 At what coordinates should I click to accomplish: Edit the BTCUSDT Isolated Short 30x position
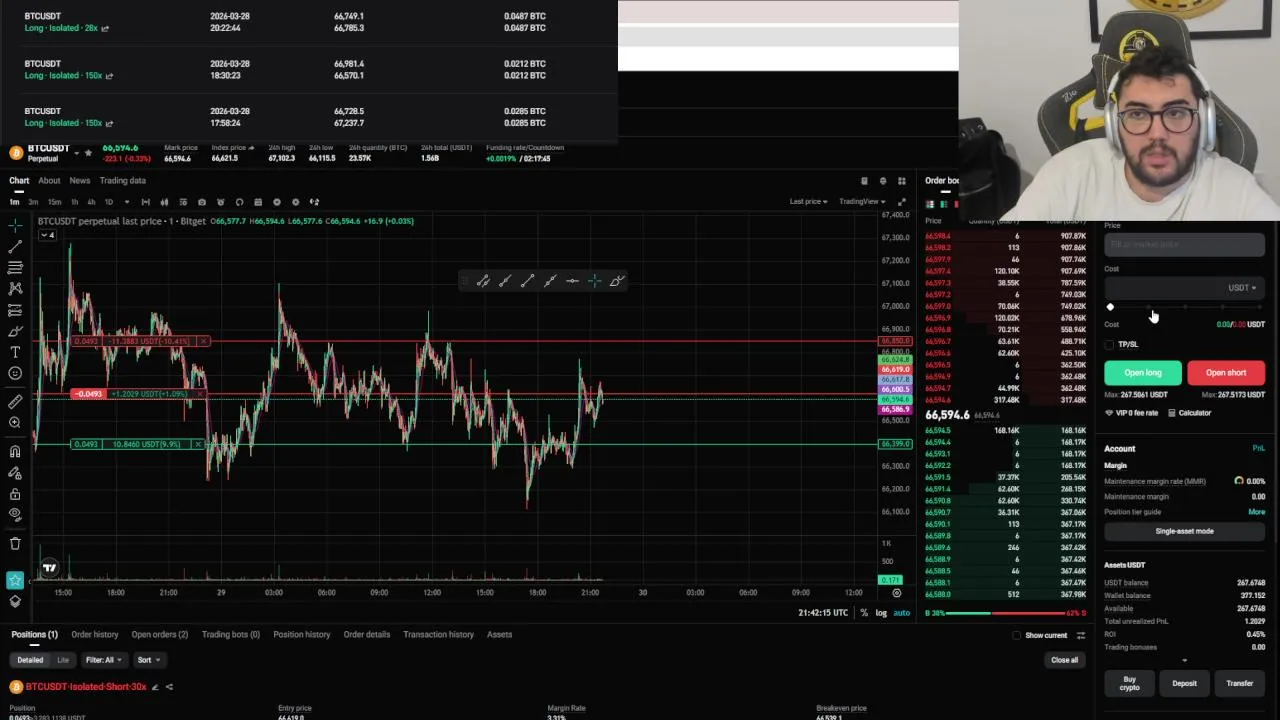(155, 687)
